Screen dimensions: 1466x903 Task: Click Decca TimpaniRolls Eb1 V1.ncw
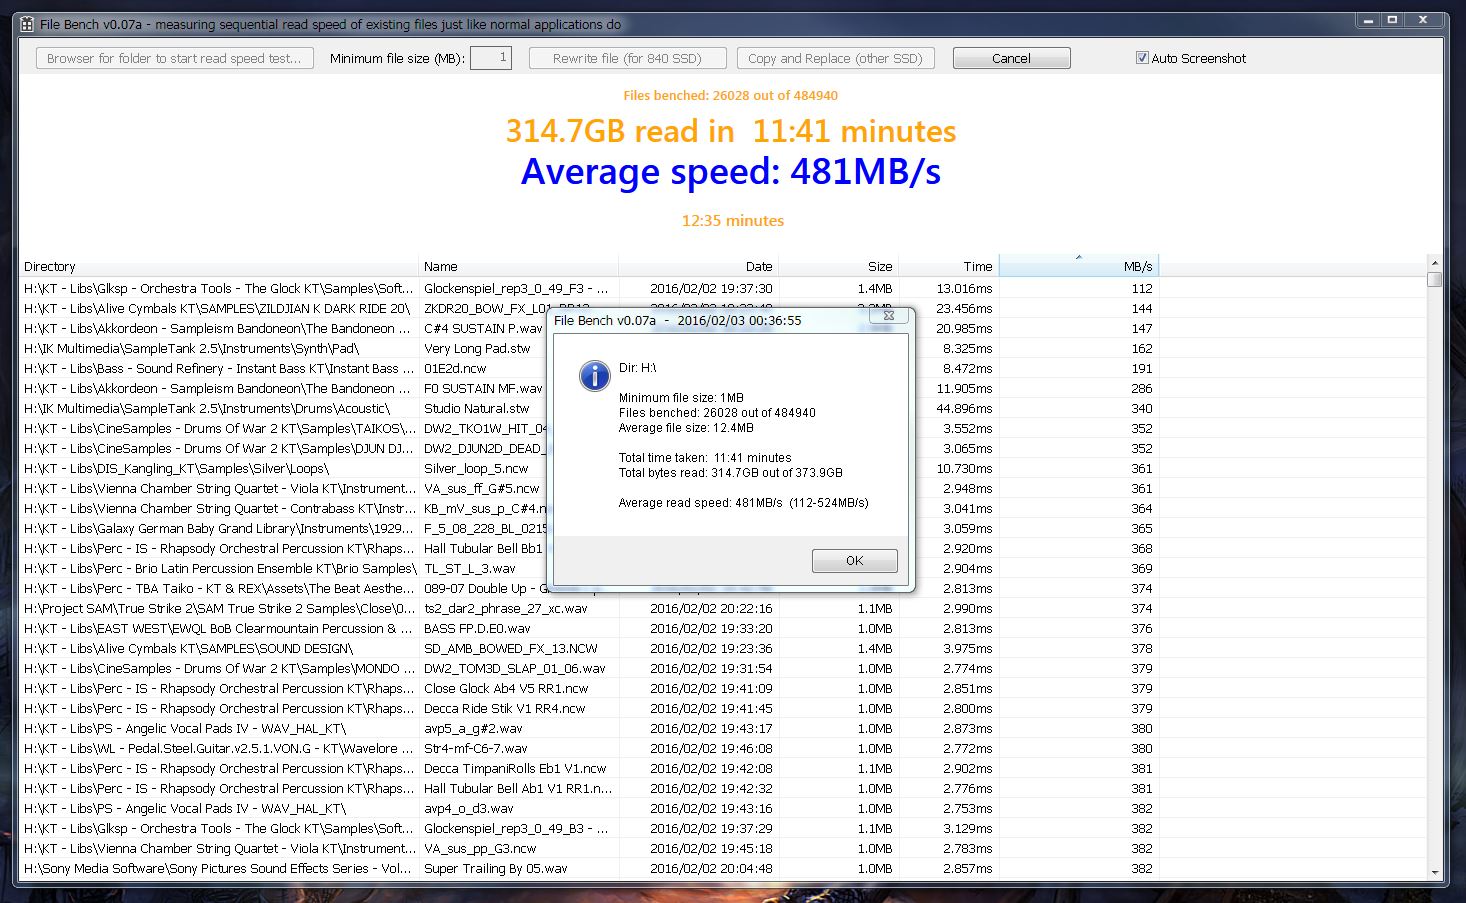tap(515, 768)
